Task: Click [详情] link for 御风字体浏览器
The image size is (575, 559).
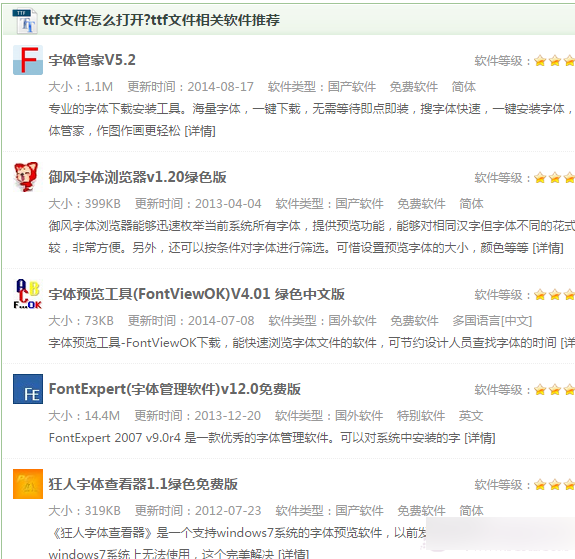Action: (x=548, y=248)
